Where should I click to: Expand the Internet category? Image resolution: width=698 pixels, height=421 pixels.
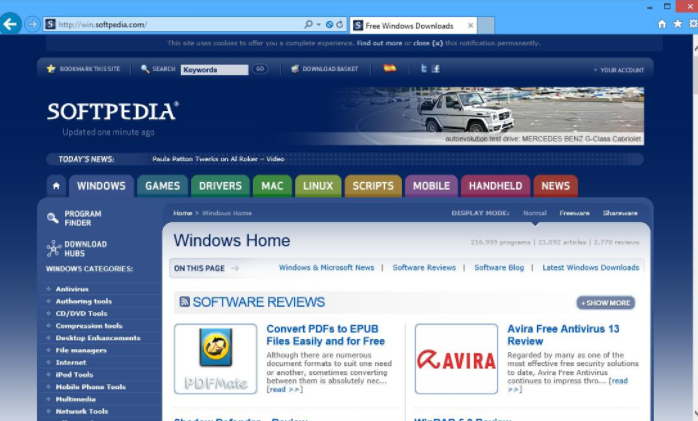click(71, 362)
